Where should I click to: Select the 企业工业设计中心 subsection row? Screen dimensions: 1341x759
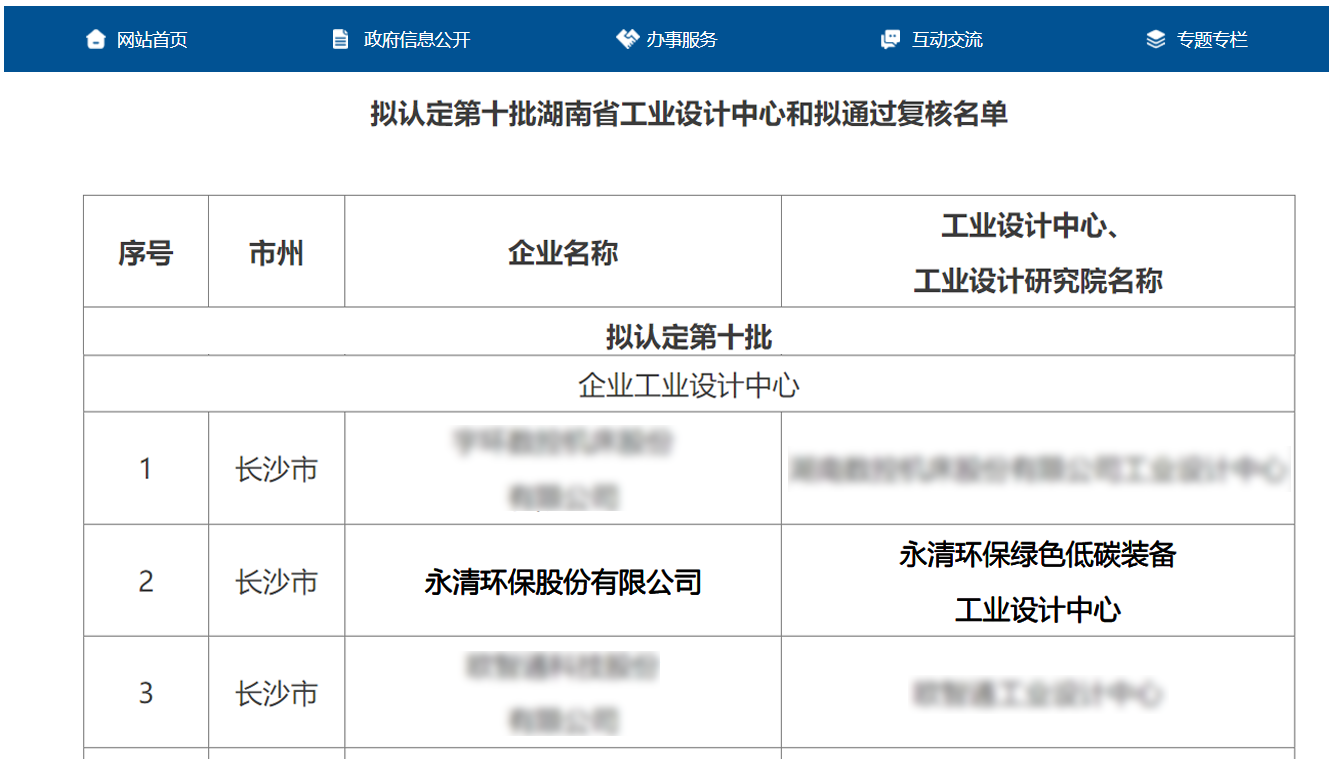click(x=688, y=386)
